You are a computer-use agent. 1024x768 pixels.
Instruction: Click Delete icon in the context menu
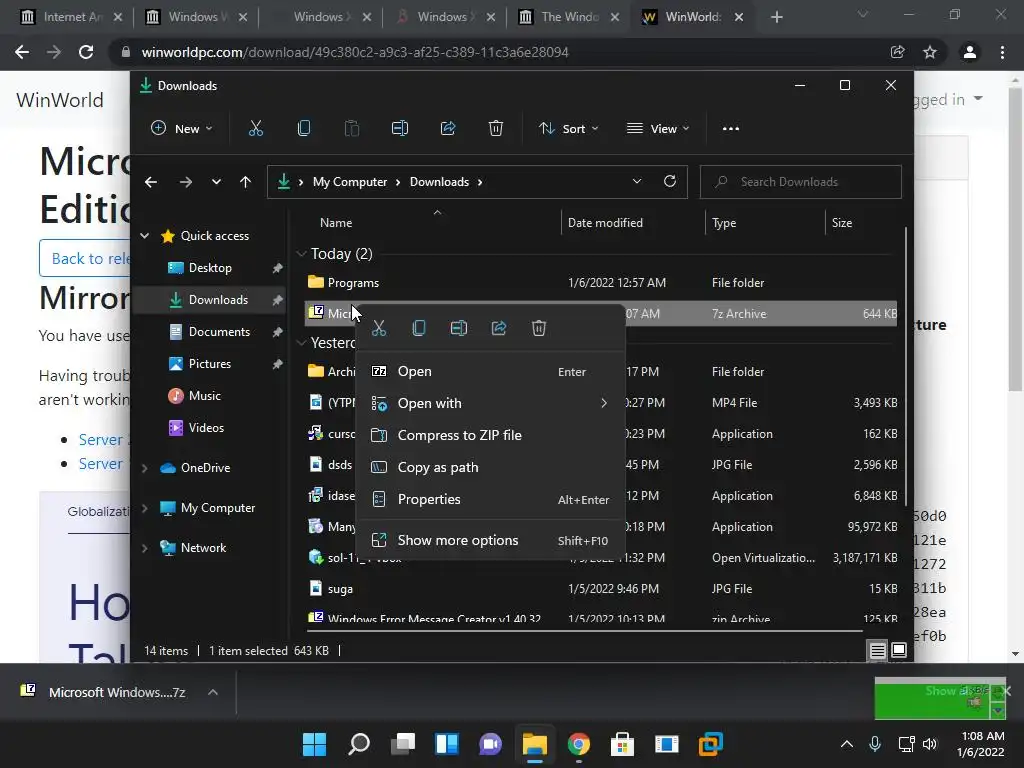(539, 328)
